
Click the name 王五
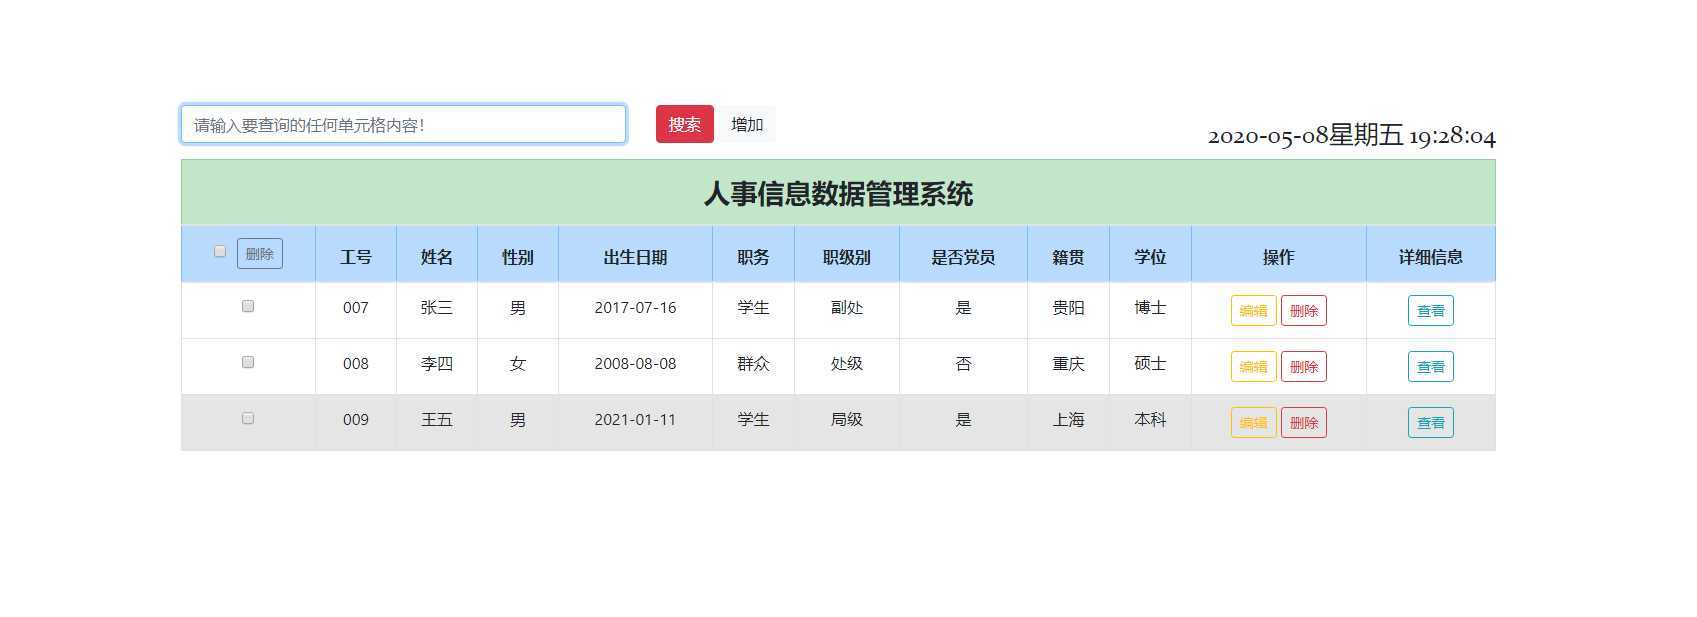pos(437,420)
